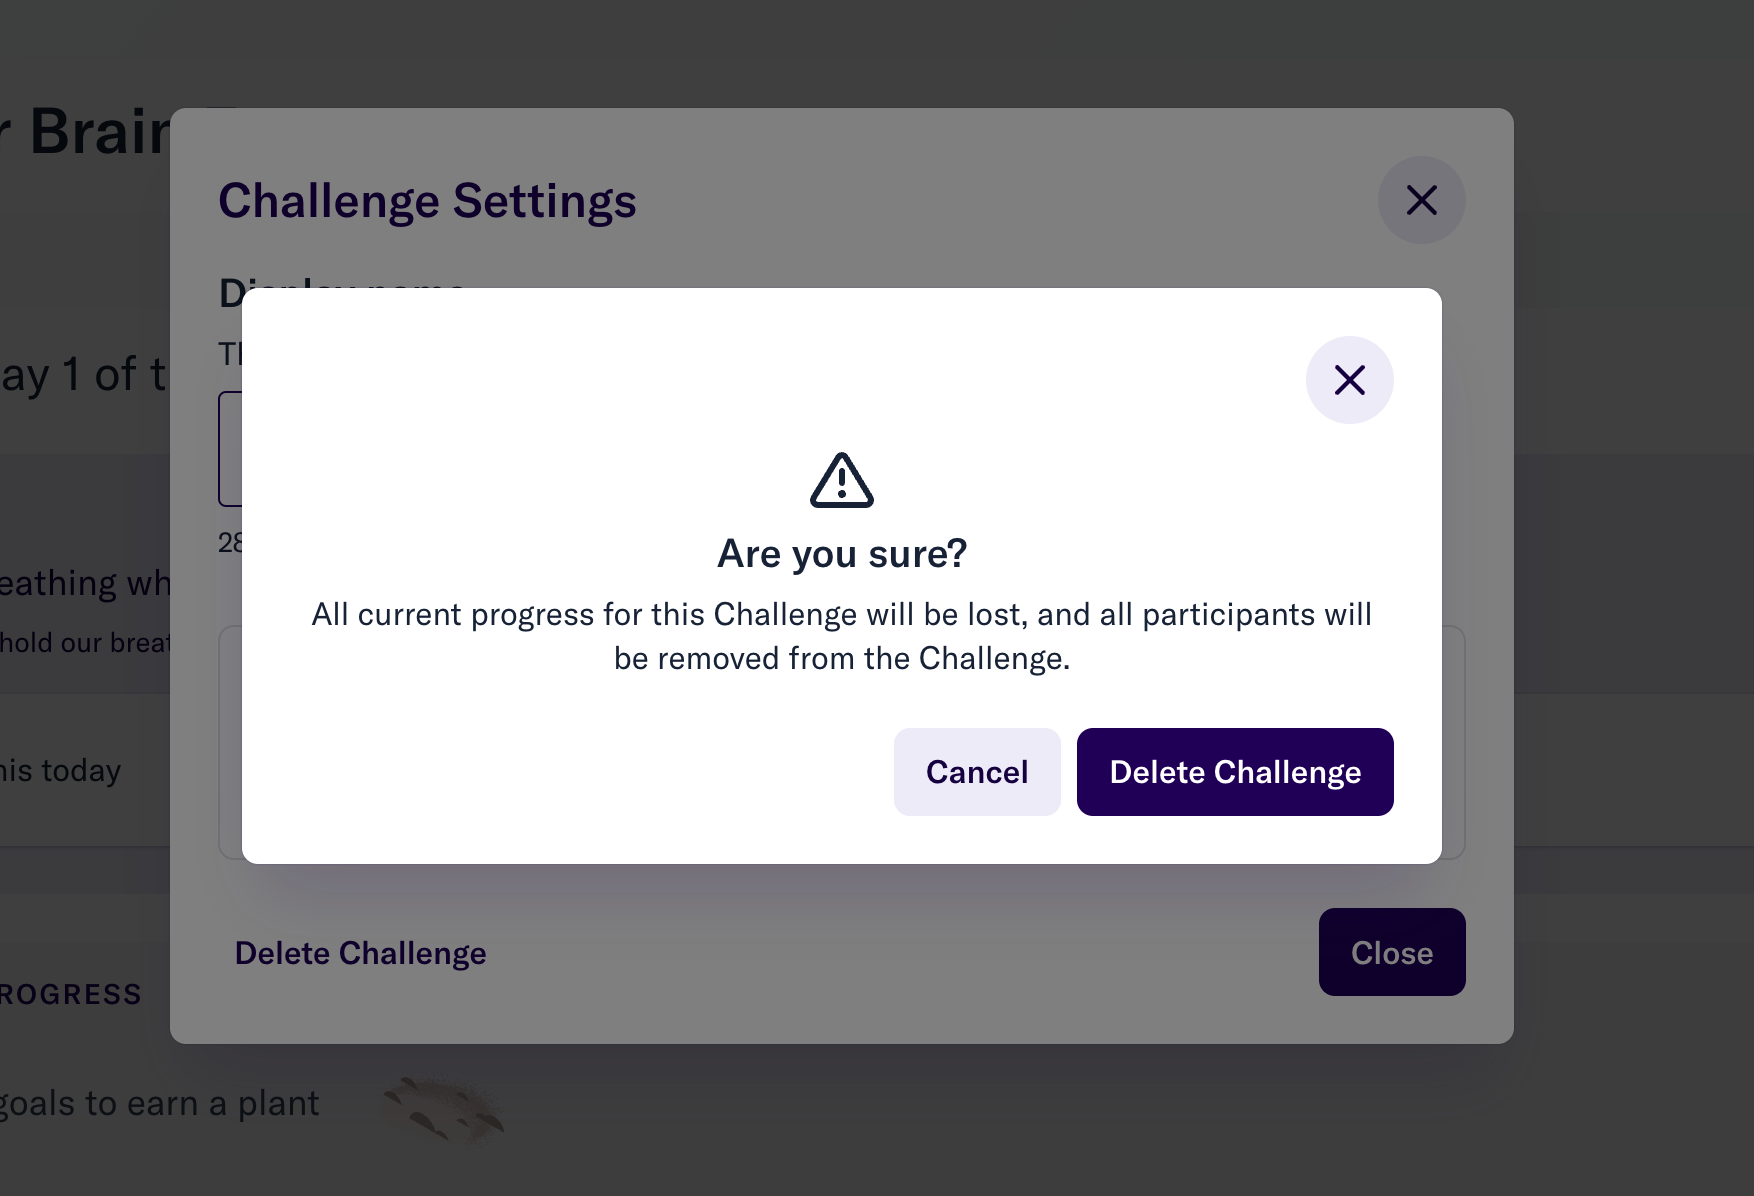
Task: Cancel the delete confirmation
Action: (977, 772)
